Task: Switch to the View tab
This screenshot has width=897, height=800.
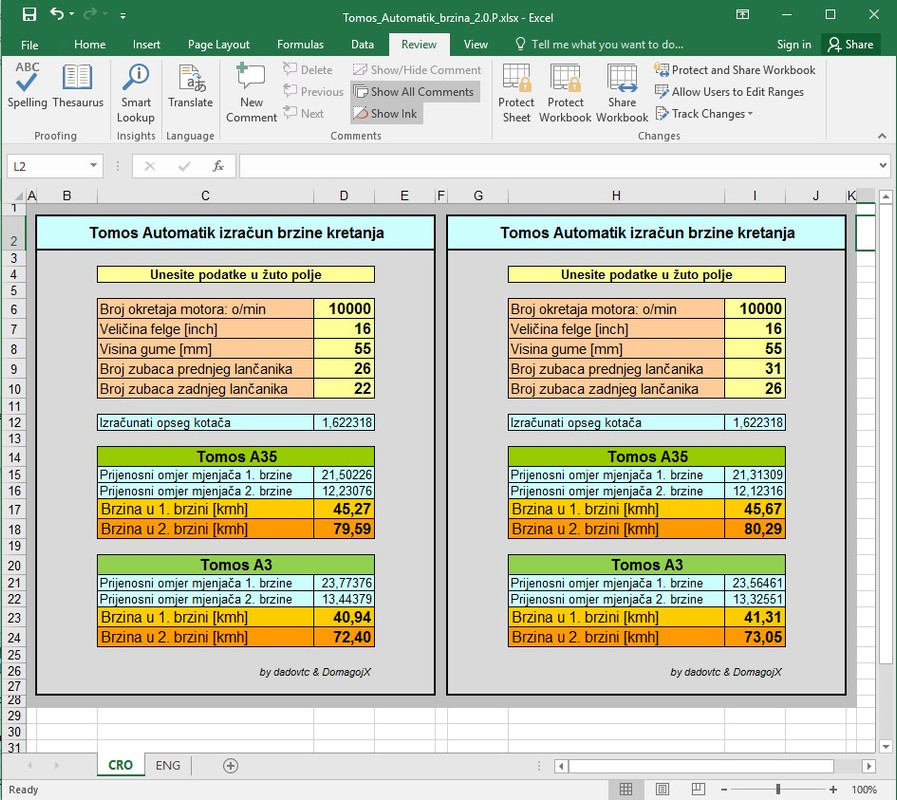Action: click(475, 45)
